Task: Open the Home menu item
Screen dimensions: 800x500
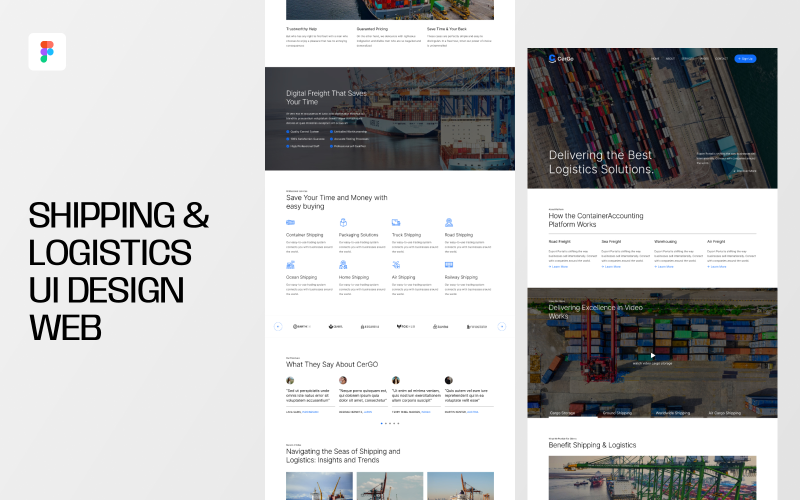Action: coord(655,59)
